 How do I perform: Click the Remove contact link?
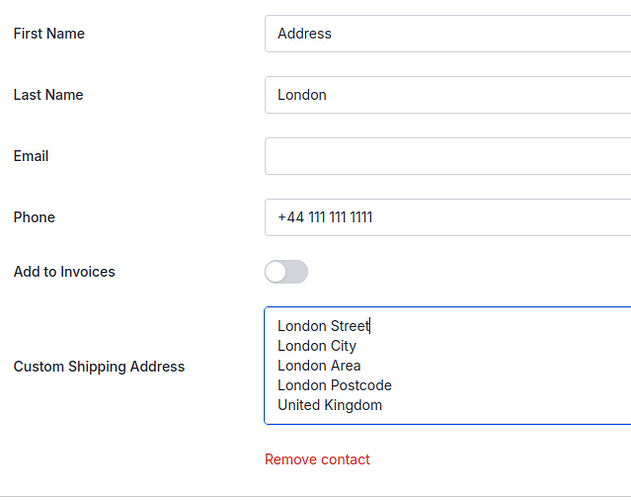click(317, 459)
